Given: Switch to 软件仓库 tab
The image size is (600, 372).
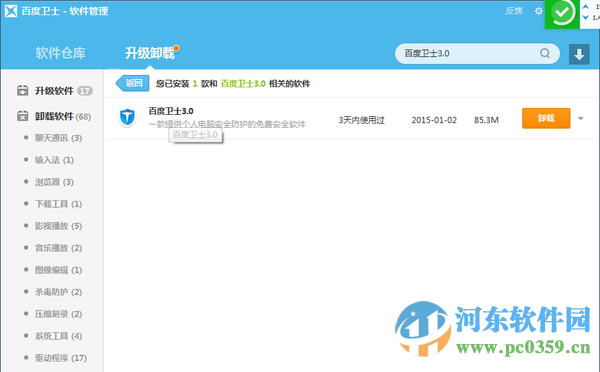Looking at the screenshot, I should [60, 53].
